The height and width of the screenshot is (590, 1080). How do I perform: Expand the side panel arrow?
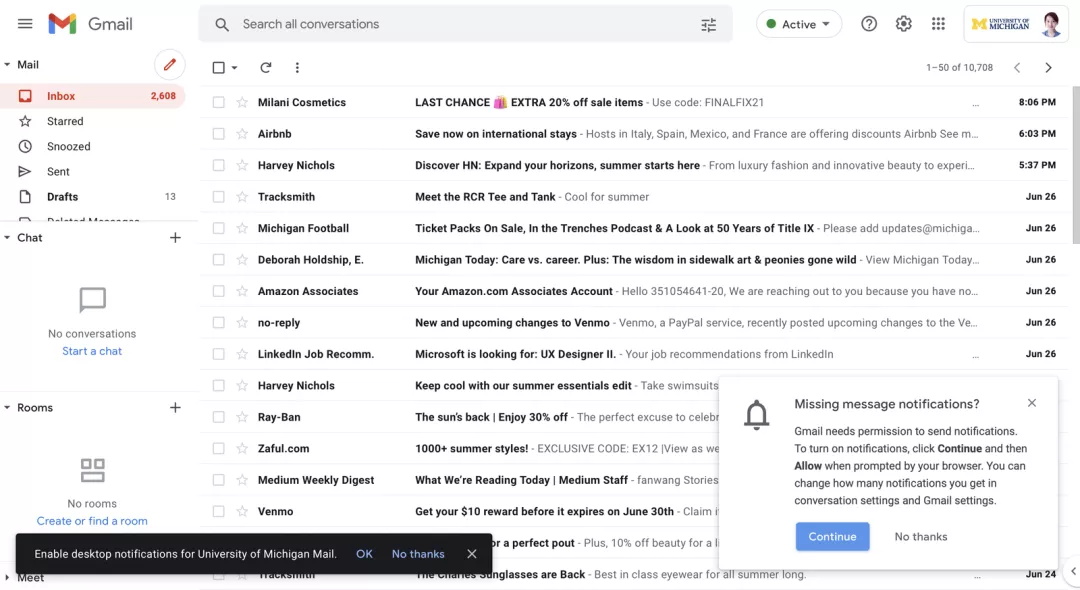1073,571
